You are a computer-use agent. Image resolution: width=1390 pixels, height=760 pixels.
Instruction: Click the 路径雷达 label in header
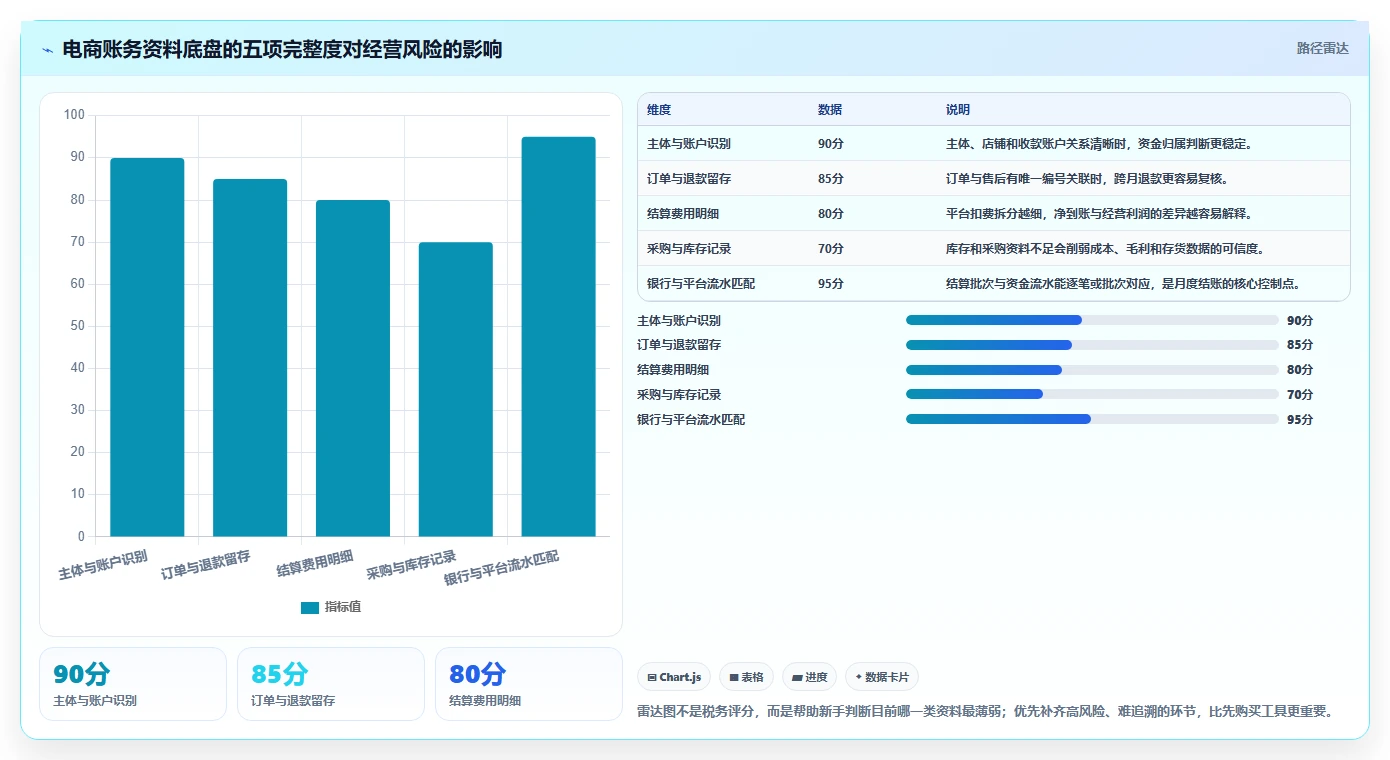coord(1323,48)
